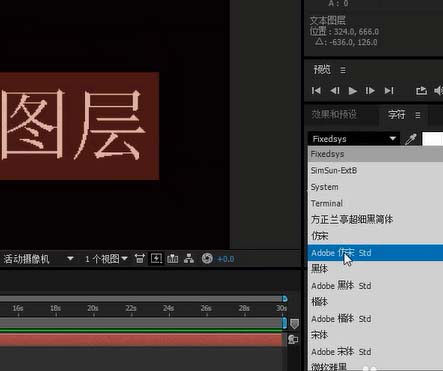Open the composition flowchart icon
443x371 pixels.
pos(189,259)
